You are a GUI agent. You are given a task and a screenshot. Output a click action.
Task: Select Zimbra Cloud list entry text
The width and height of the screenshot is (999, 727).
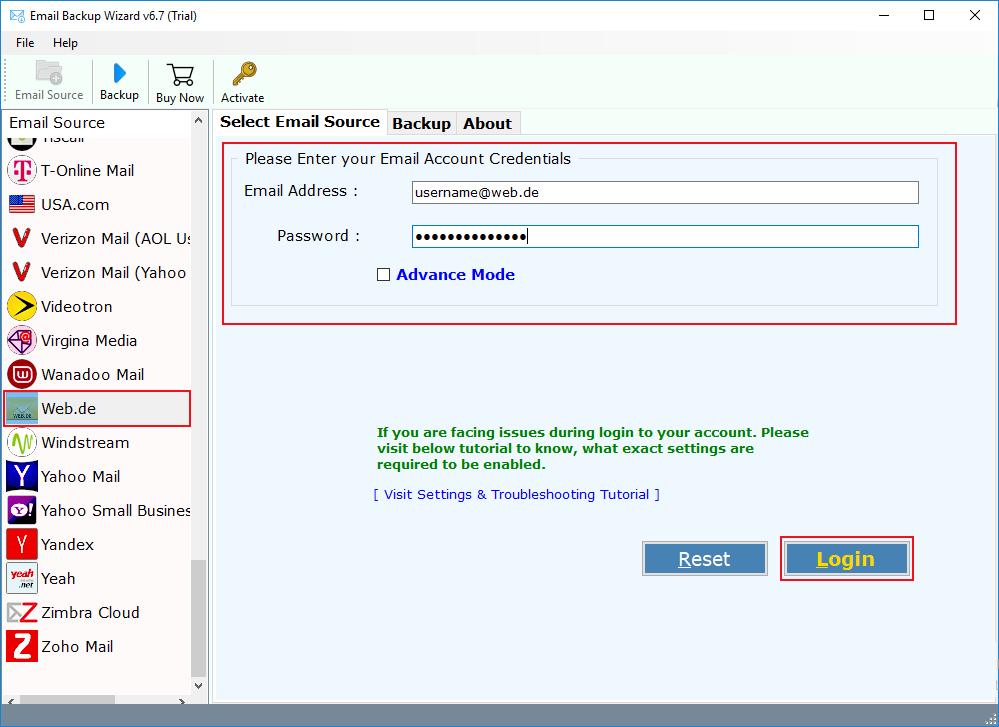tap(90, 612)
